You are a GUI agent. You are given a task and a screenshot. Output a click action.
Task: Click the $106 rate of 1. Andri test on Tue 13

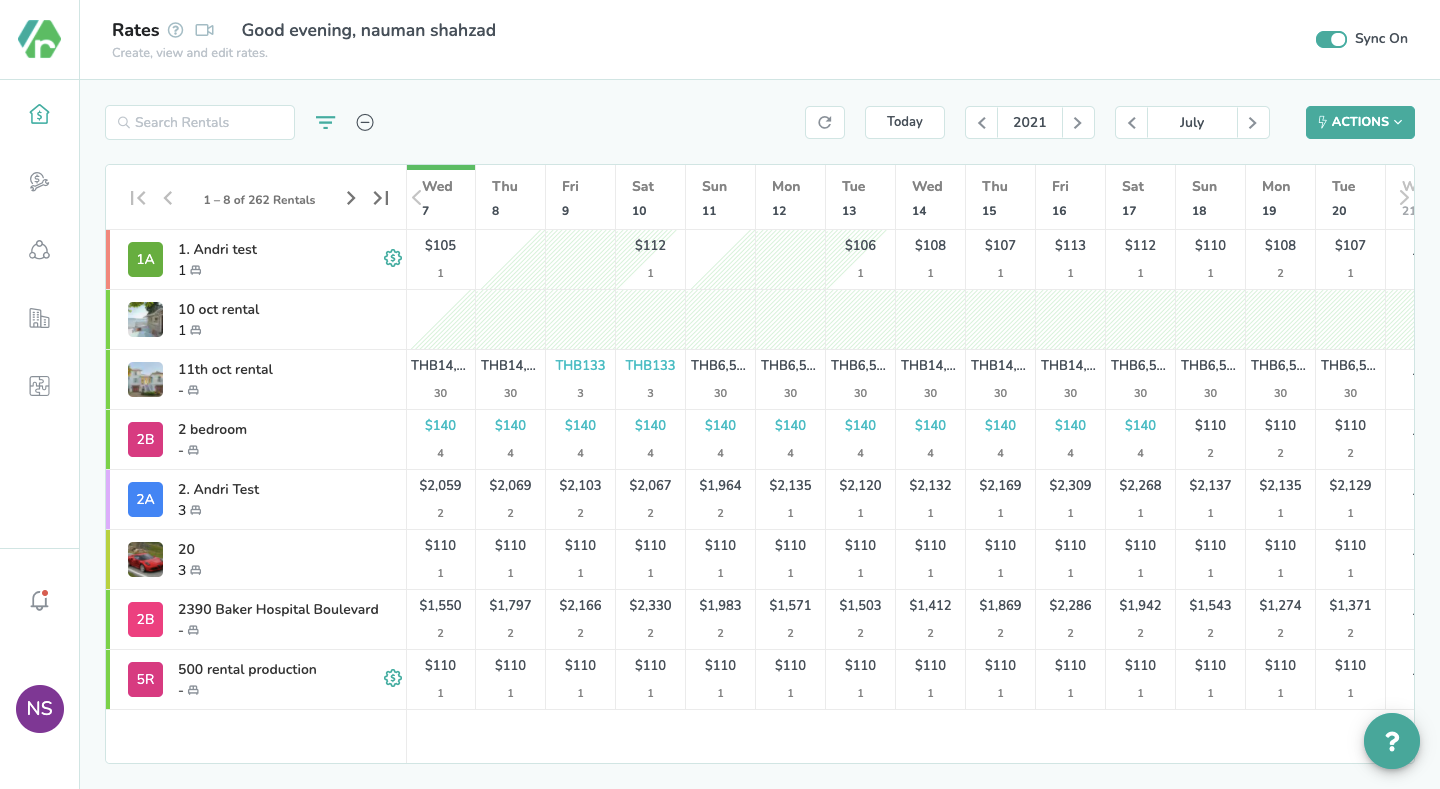860,245
